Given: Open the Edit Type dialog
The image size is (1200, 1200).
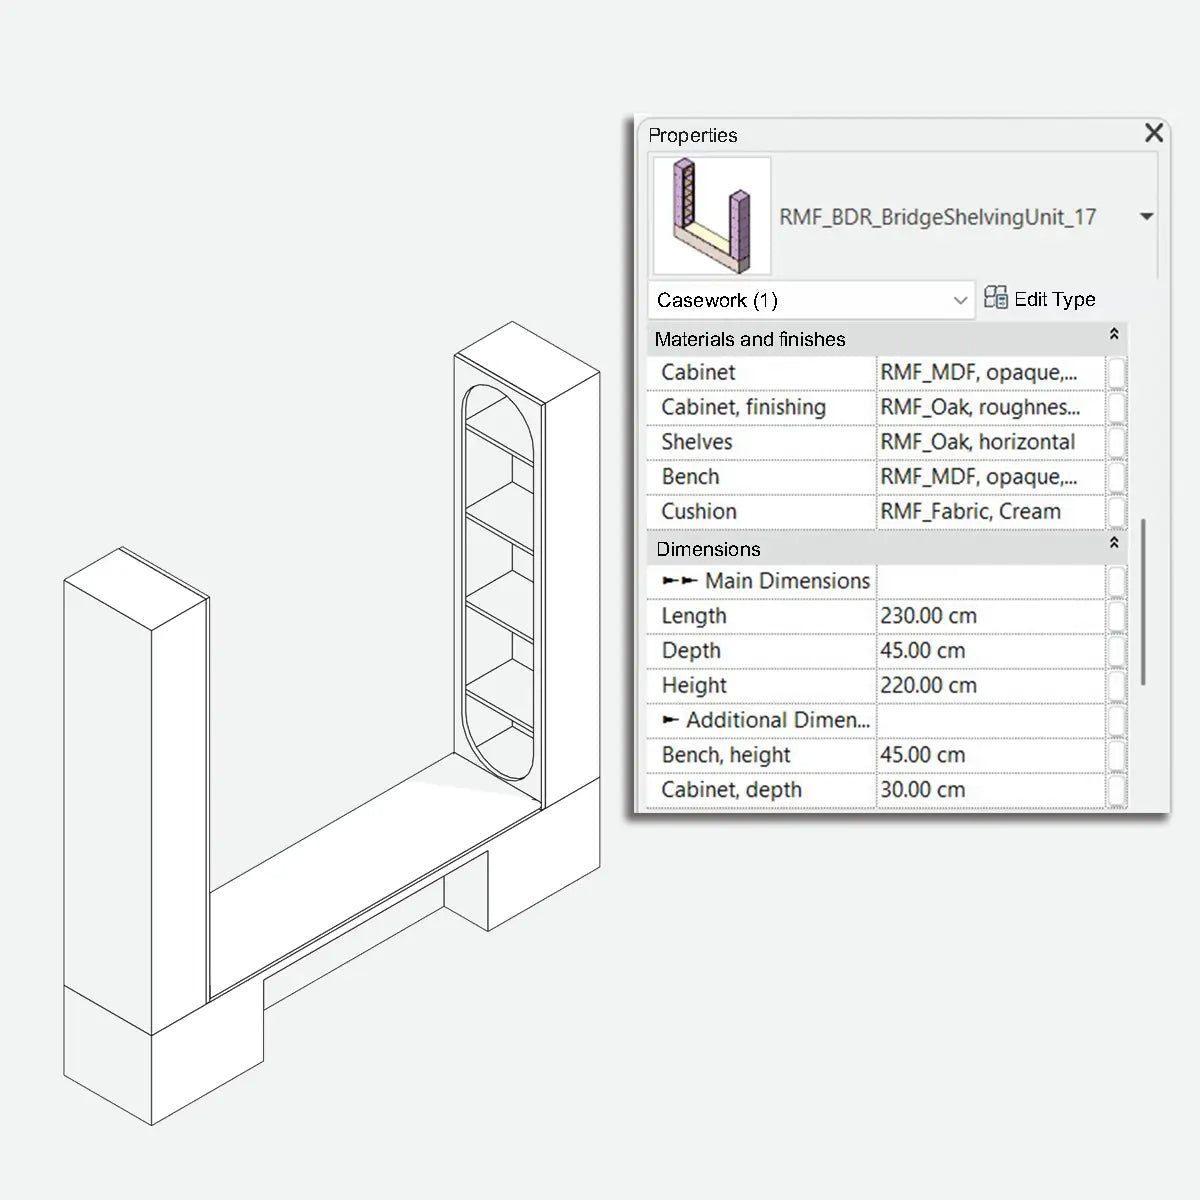Looking at the screenshot, I should click(x=1054, y=298).
